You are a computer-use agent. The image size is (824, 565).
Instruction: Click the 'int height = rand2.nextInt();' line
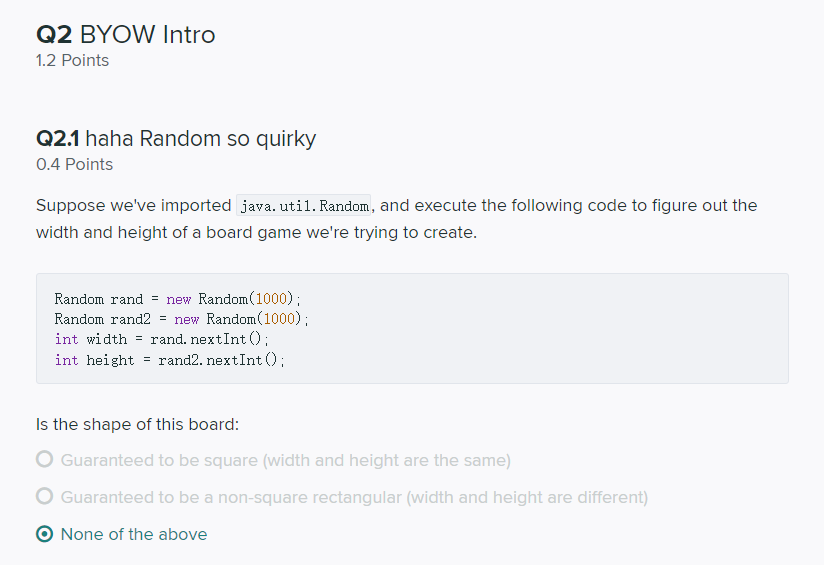tap(170, 360)
